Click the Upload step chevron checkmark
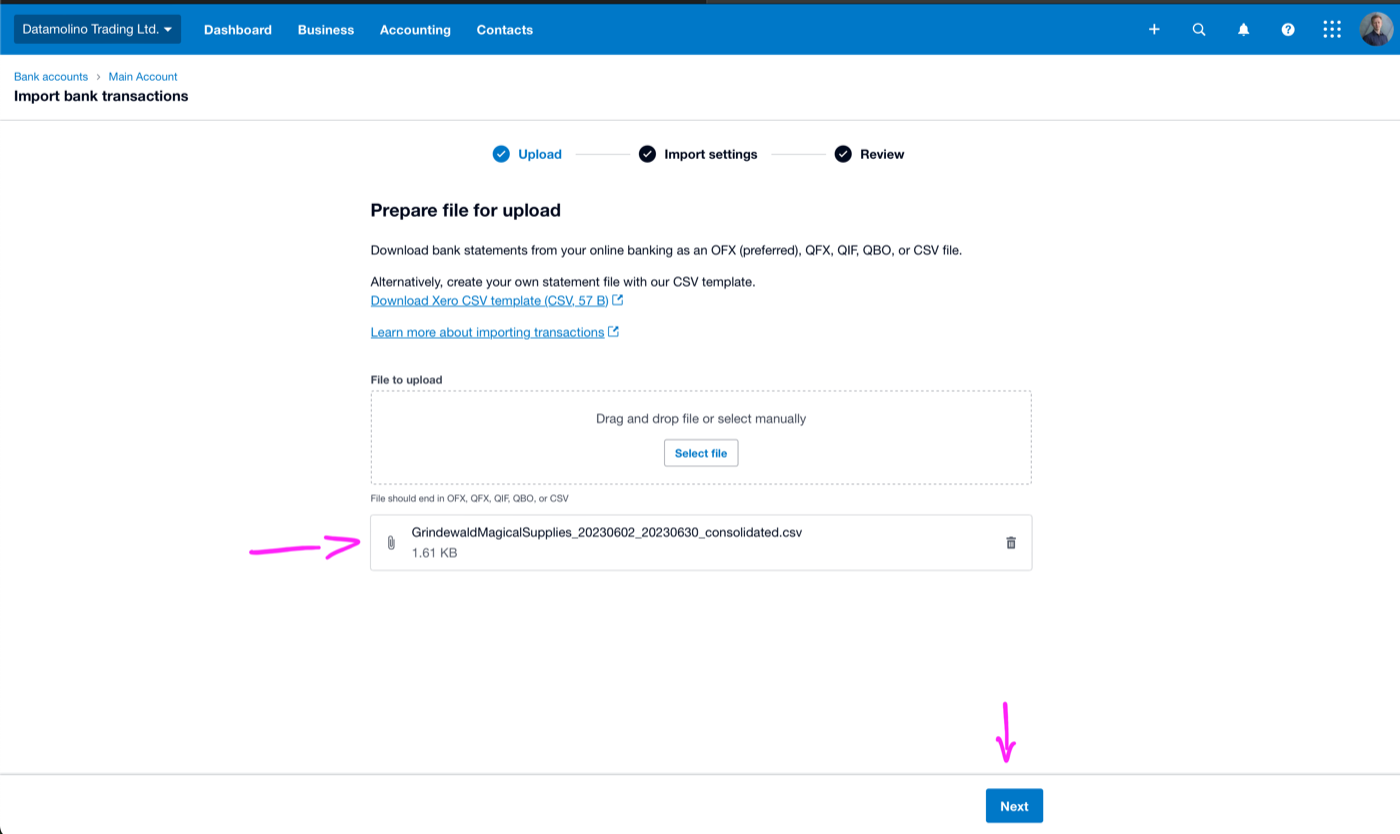This screenshot has height=834, width=1400. [501, 153]
